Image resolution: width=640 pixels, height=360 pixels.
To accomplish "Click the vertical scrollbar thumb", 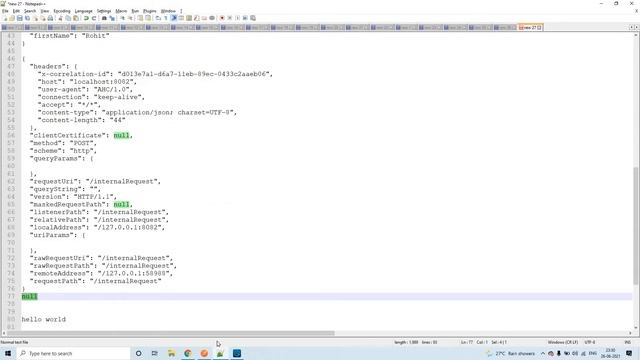I will coord(636,226).
